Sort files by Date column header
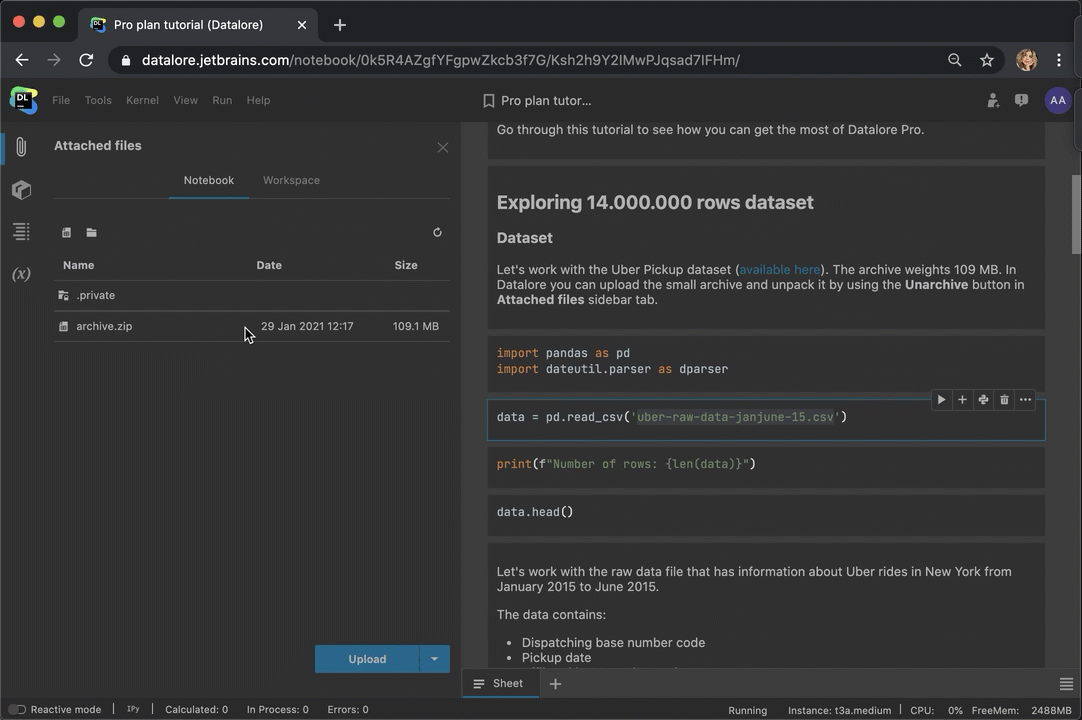The width and height of the screenshot is (1082, 720). 269,265
